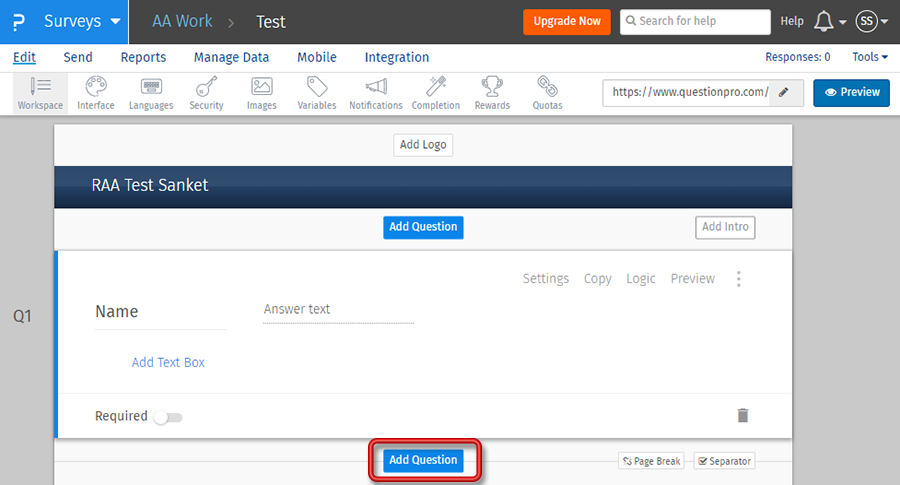This screenshot has width=900, height=485.
Task: Click the Responses: 0 counter
Action: [x=797, y=57]
